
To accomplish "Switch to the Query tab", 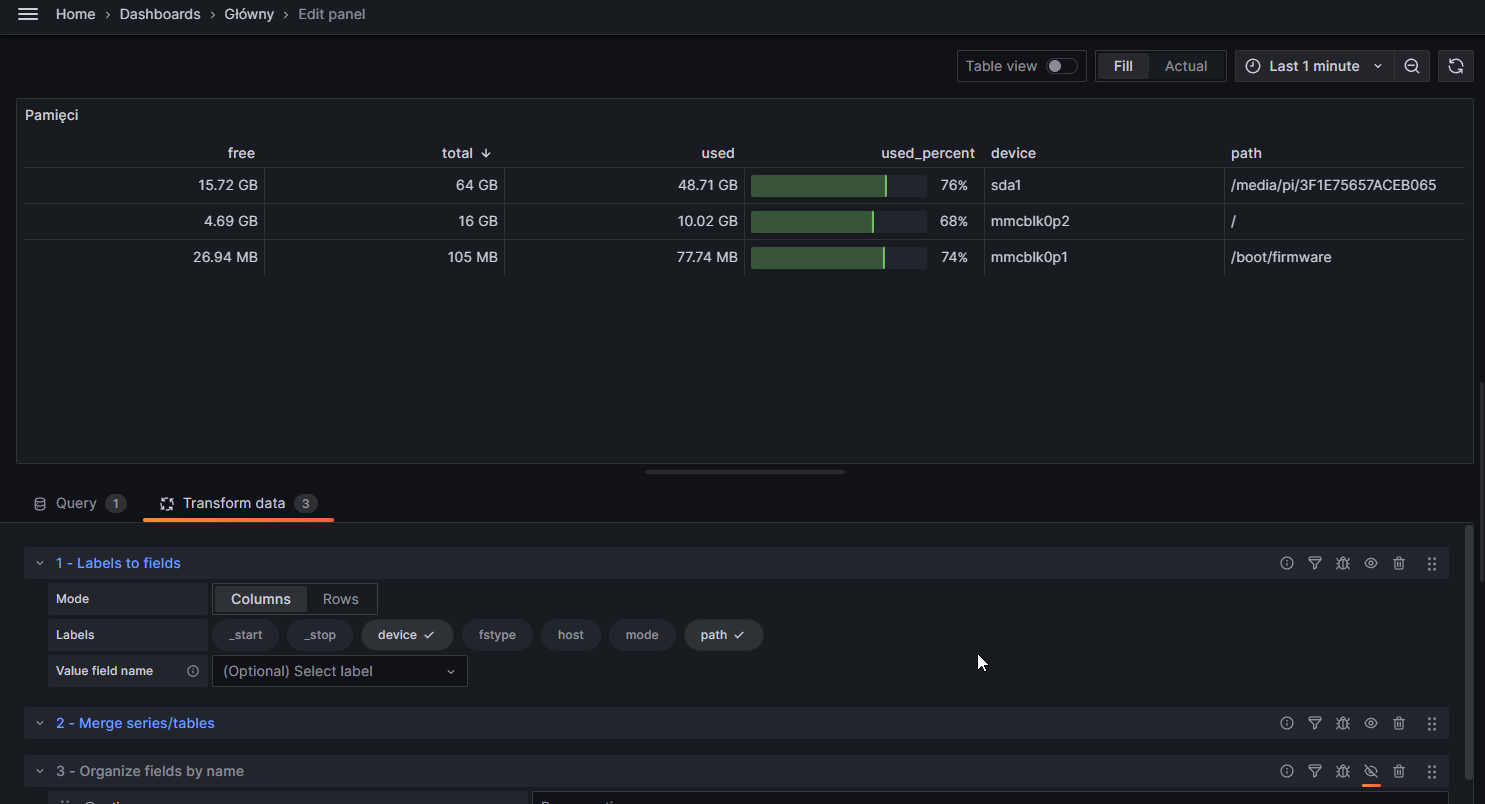I will [x=79, y=503].
